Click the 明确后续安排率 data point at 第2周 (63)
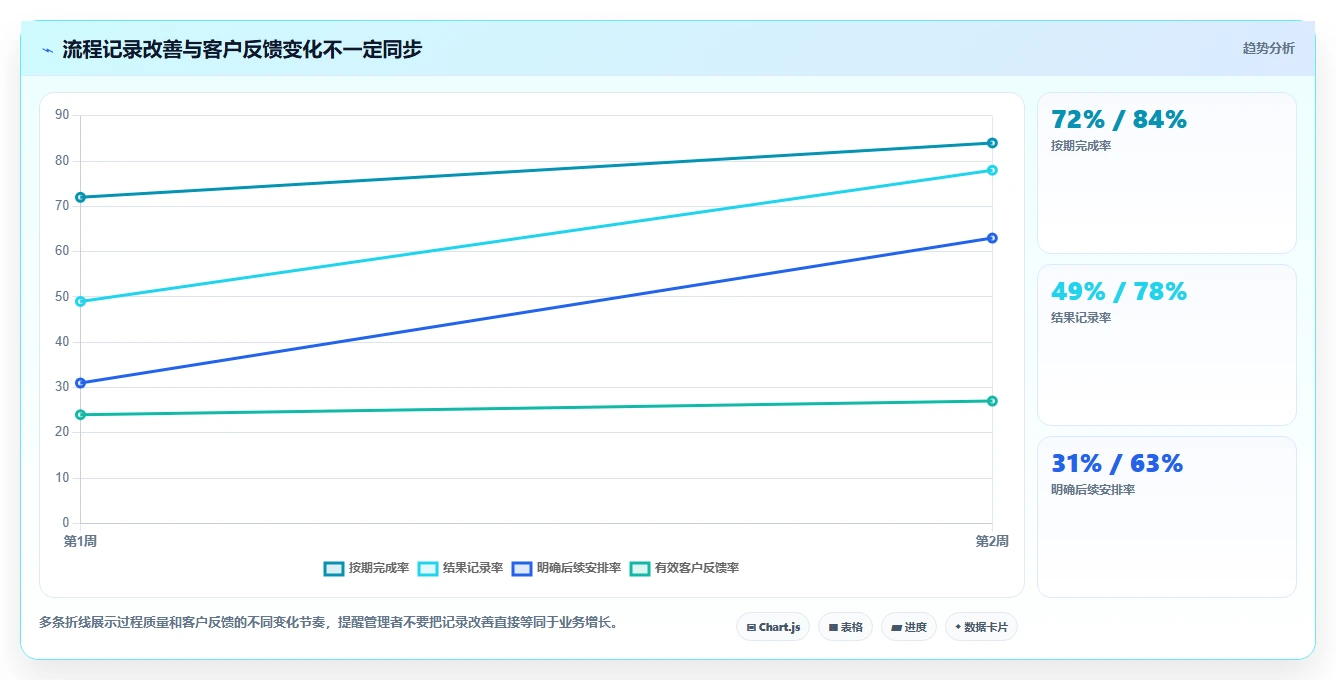This screenshot has width=1336, height=680. pos(992,238)
